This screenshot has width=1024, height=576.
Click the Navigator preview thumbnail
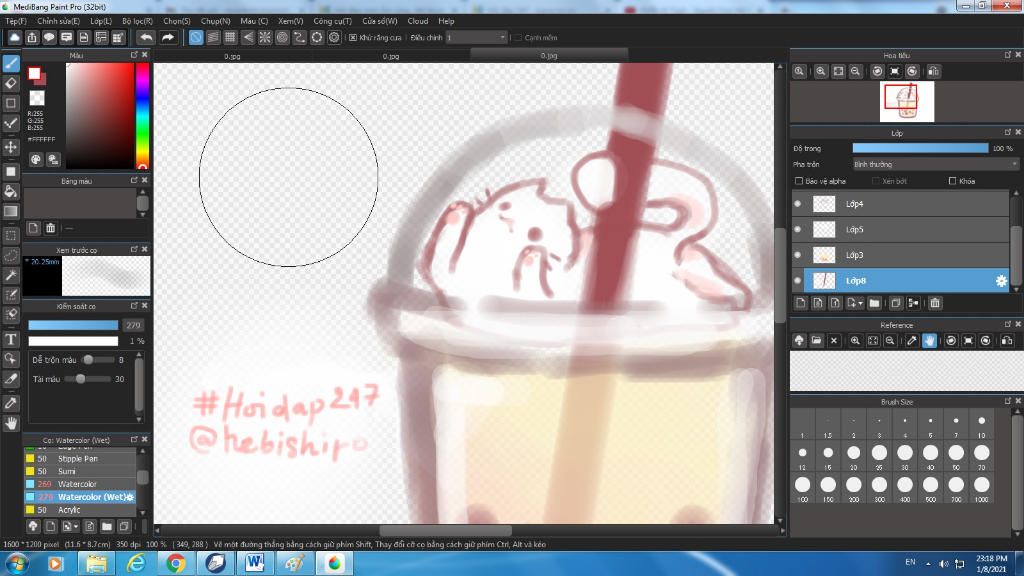click(x=907, y=101)
